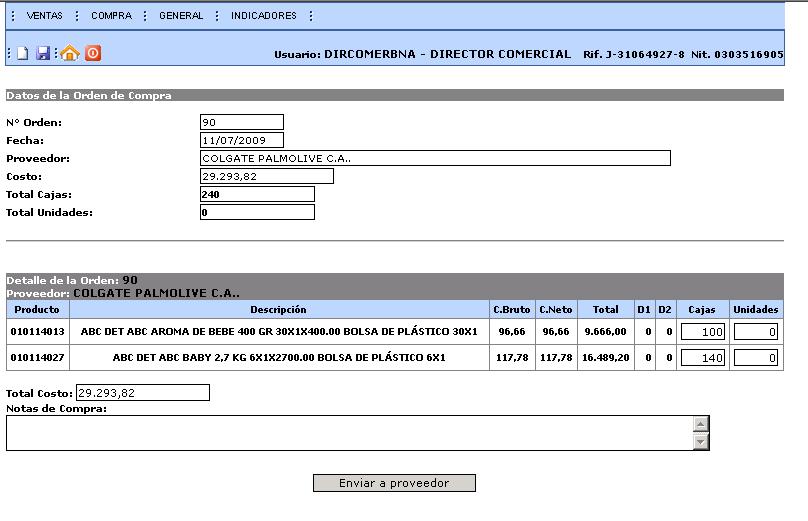Click the notes scrollbar up arrow
Screen dimensions: 808x521
[x=700, y=424]
